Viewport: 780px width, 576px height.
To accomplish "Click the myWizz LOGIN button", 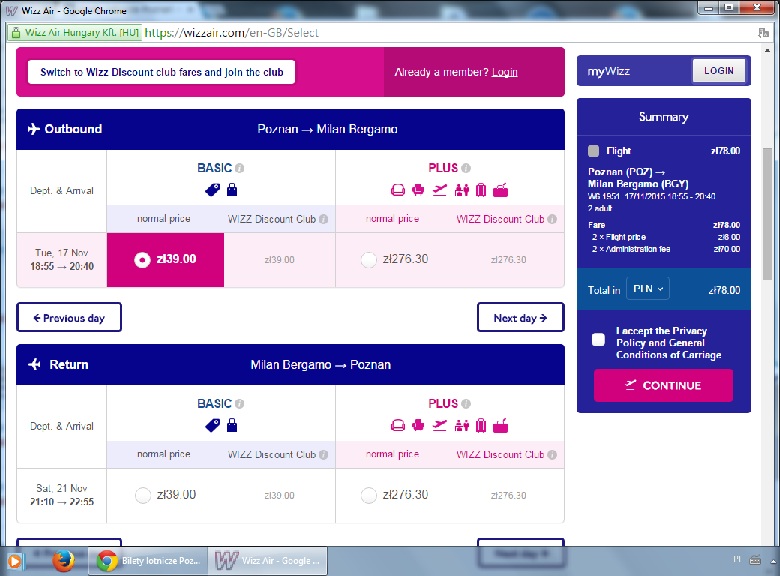I will (x=719, y=71).
